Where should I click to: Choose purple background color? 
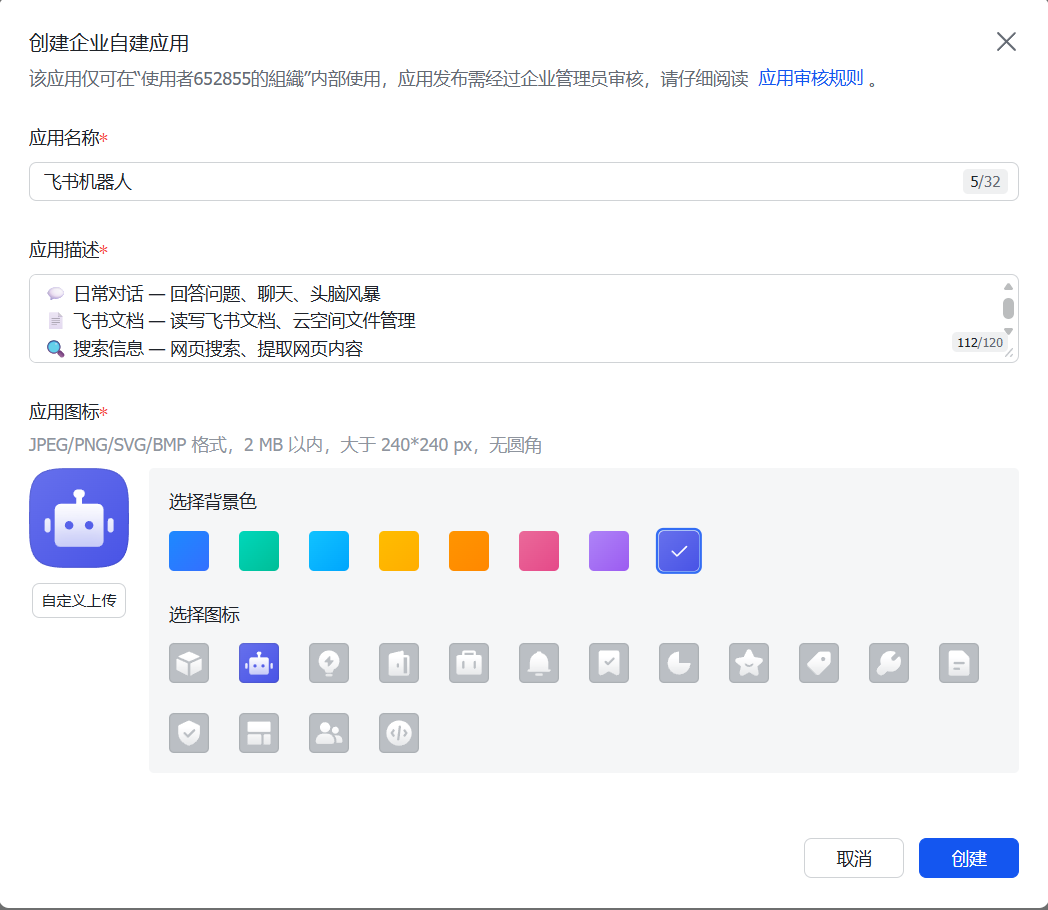point(609,551)
